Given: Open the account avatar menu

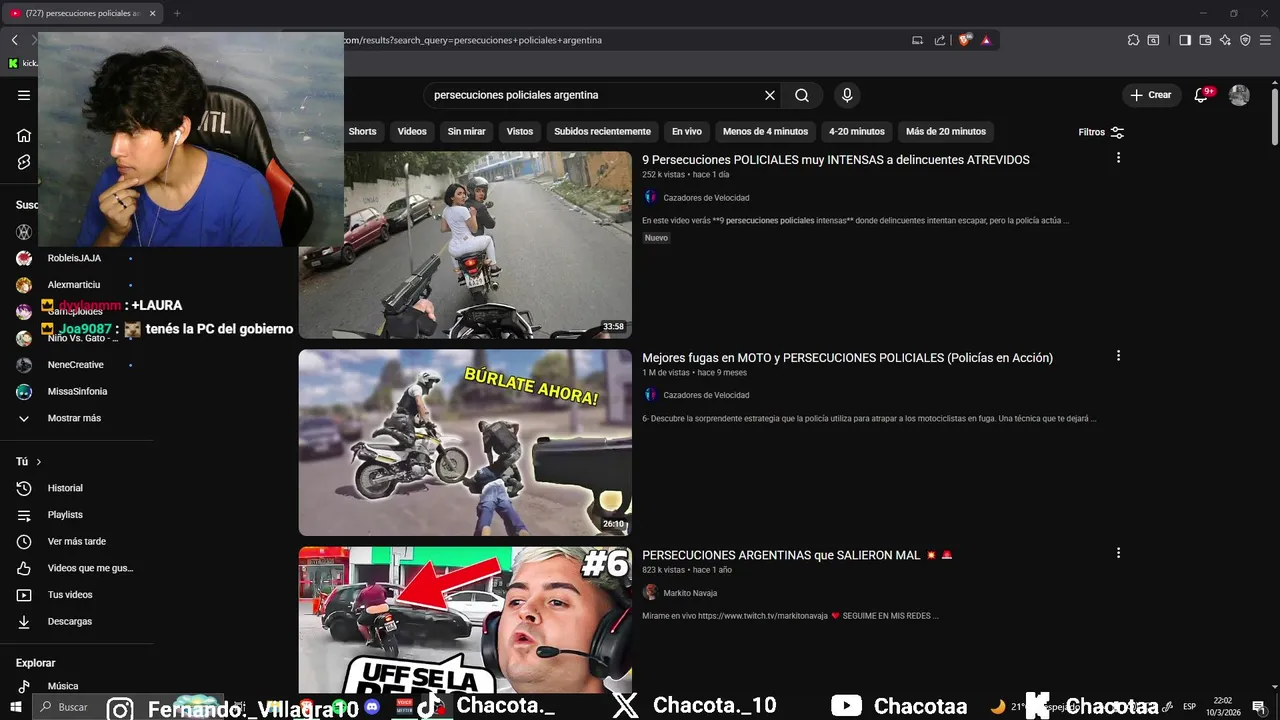Looking at the screenshot, I should click(x=1239, y=95).
